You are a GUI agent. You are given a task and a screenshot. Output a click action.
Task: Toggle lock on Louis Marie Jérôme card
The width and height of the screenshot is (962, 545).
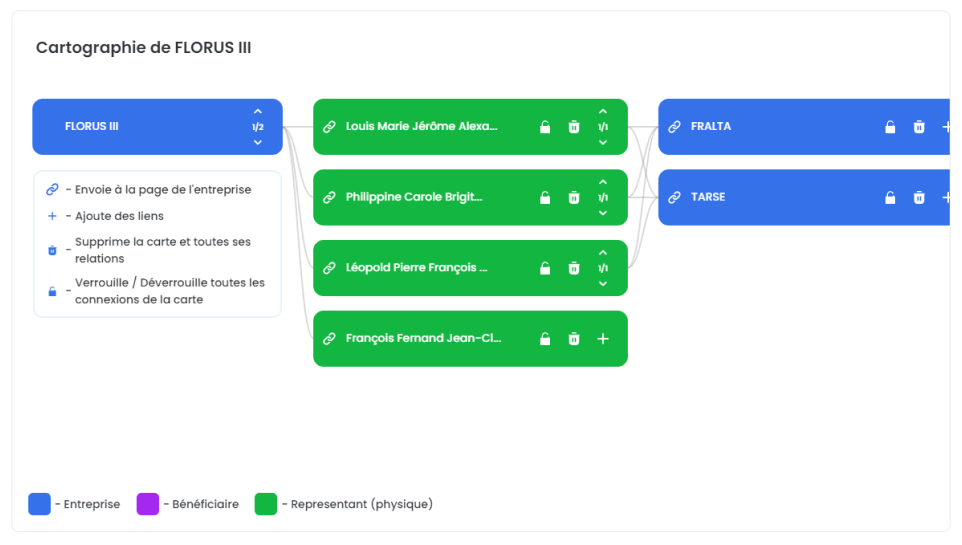[545, 127]
